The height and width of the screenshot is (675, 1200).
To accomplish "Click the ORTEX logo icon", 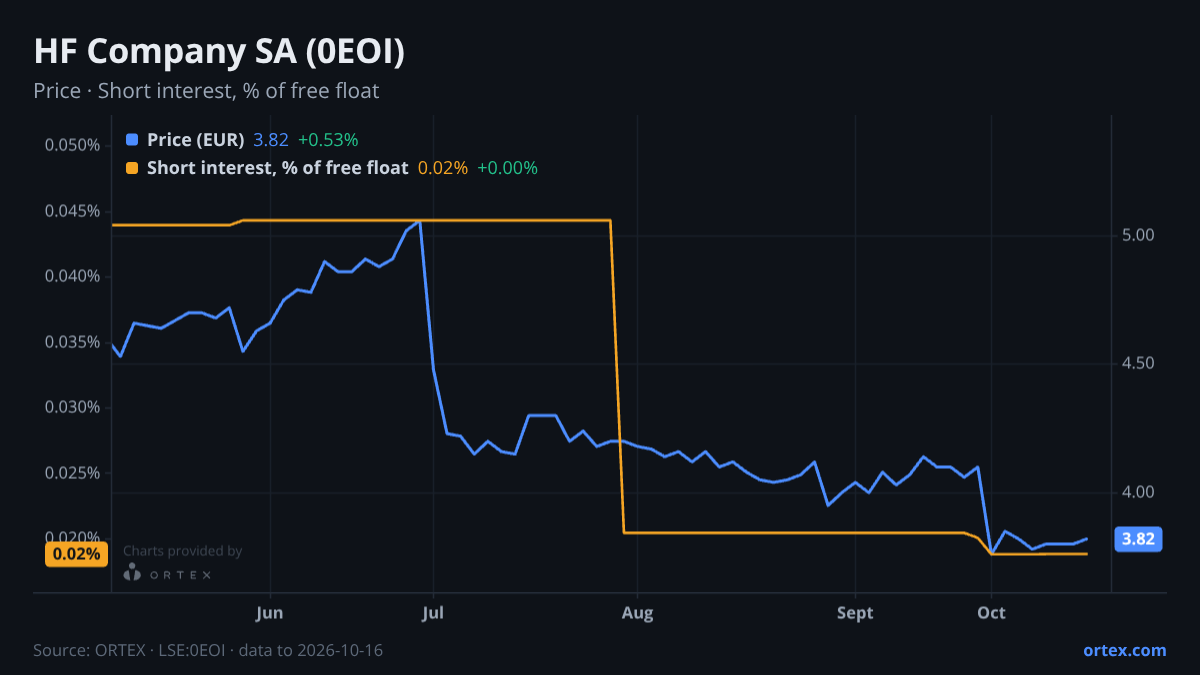I will click(x=132, y=573).
